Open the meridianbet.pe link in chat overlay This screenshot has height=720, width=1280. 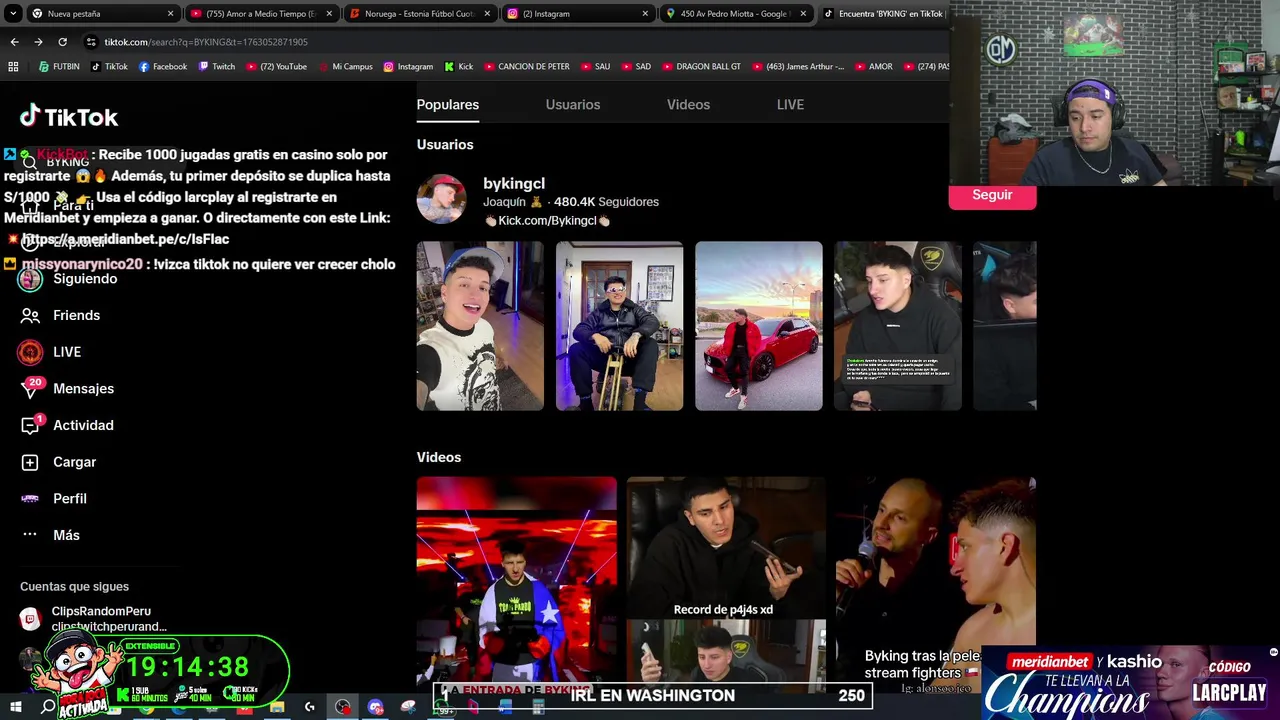tap(126, 240)
